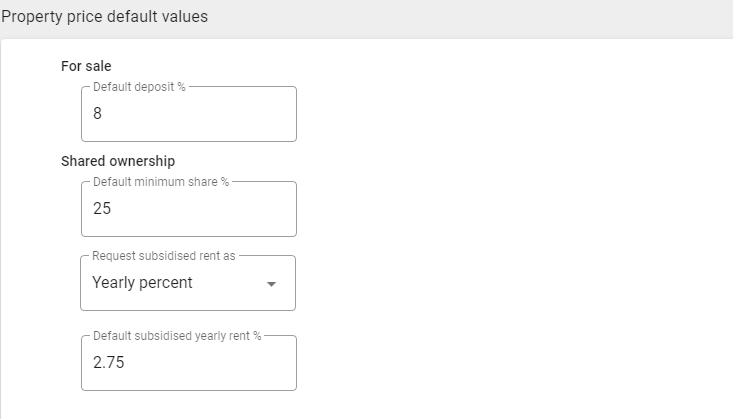Click the value 8 in the deposit field
Viewport: 733px width, 419px height.
tap(97, 113)
